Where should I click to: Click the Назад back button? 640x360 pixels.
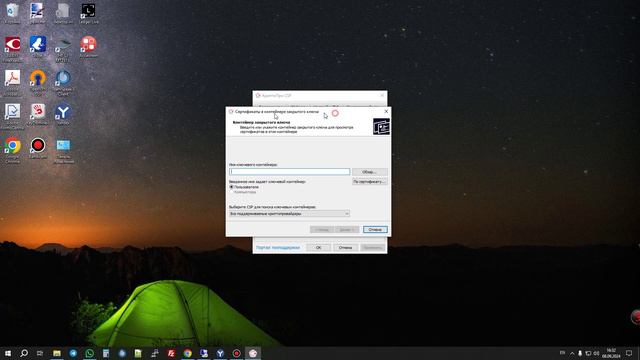tap(322, 229)
